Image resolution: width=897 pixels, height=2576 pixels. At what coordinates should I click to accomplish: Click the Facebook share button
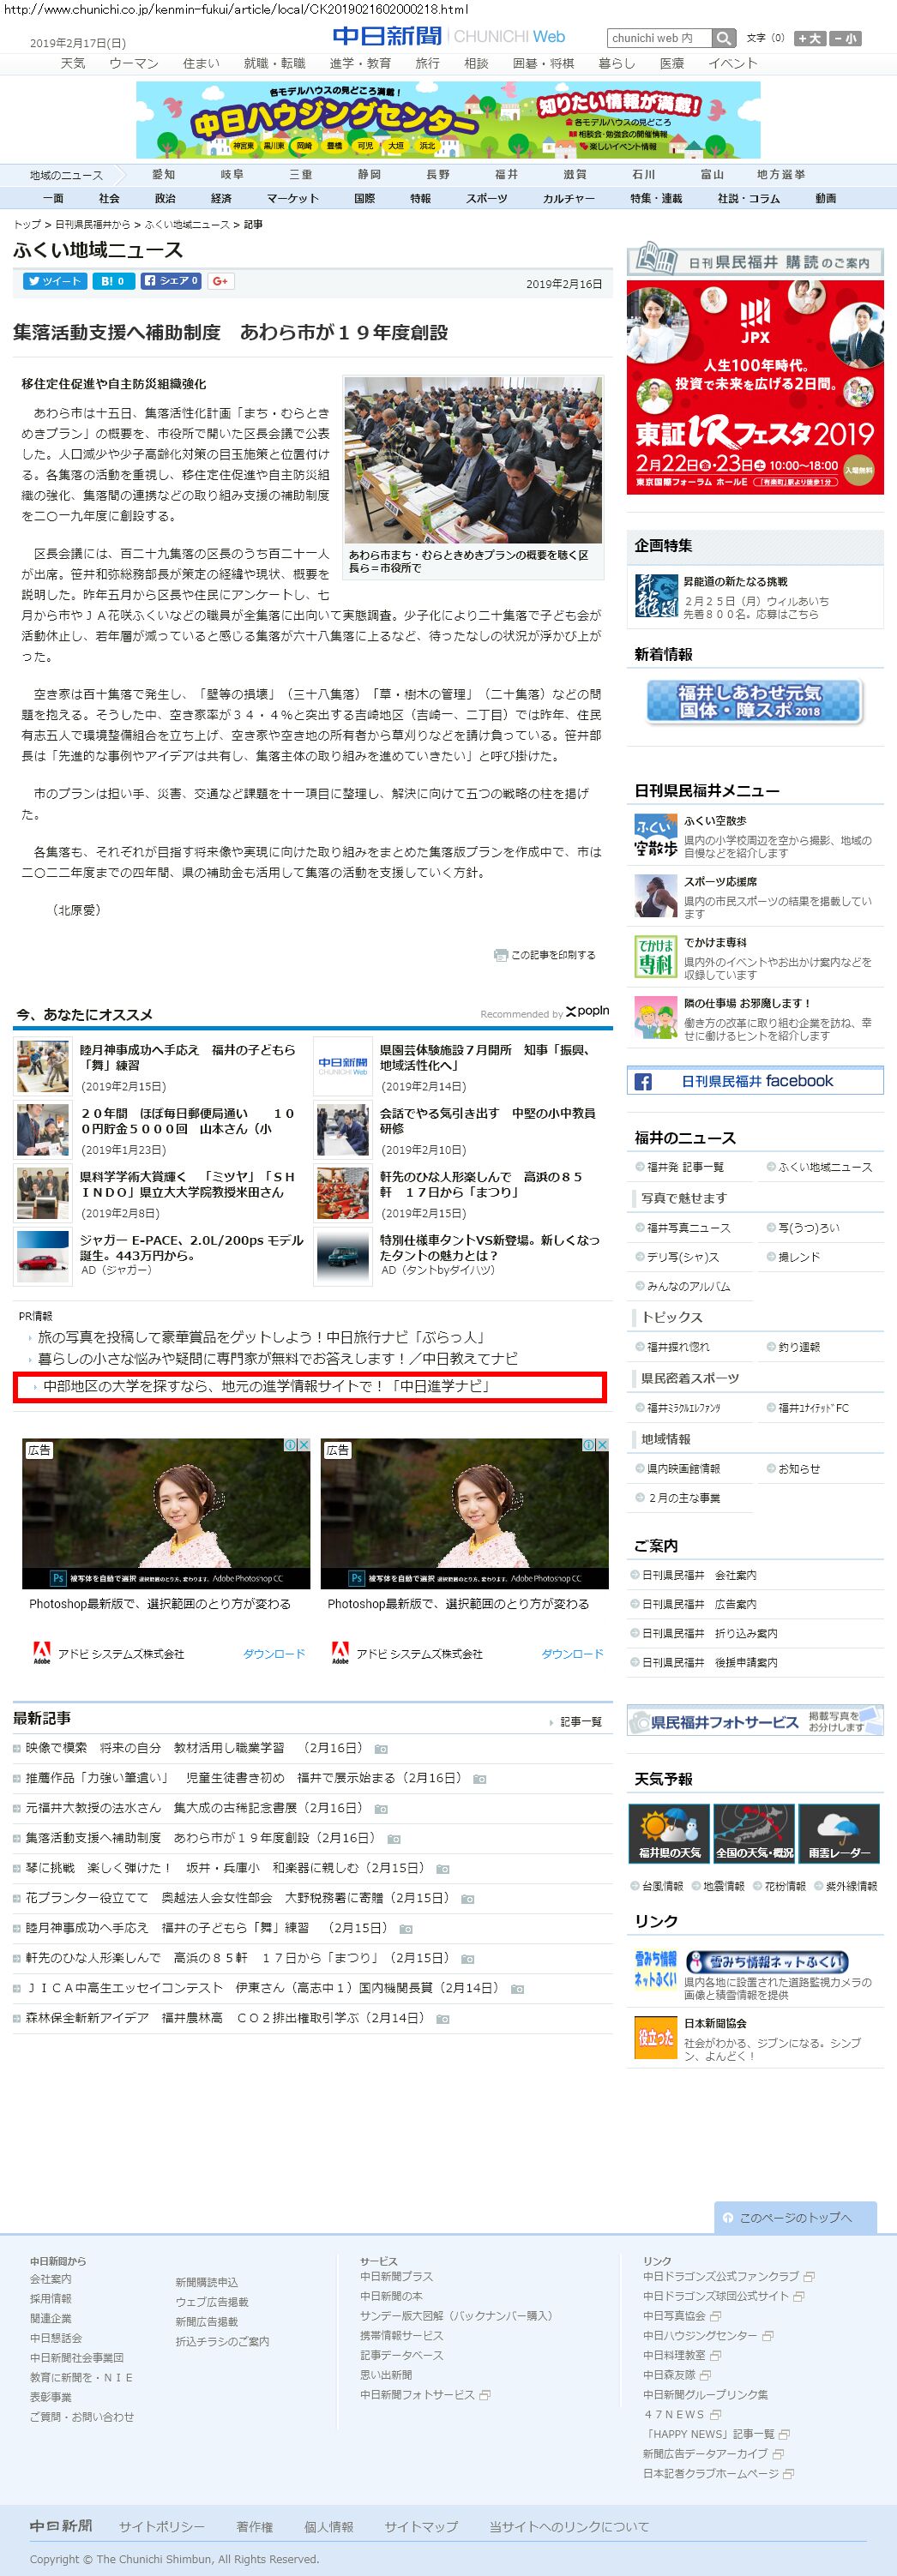pos(171,281)
